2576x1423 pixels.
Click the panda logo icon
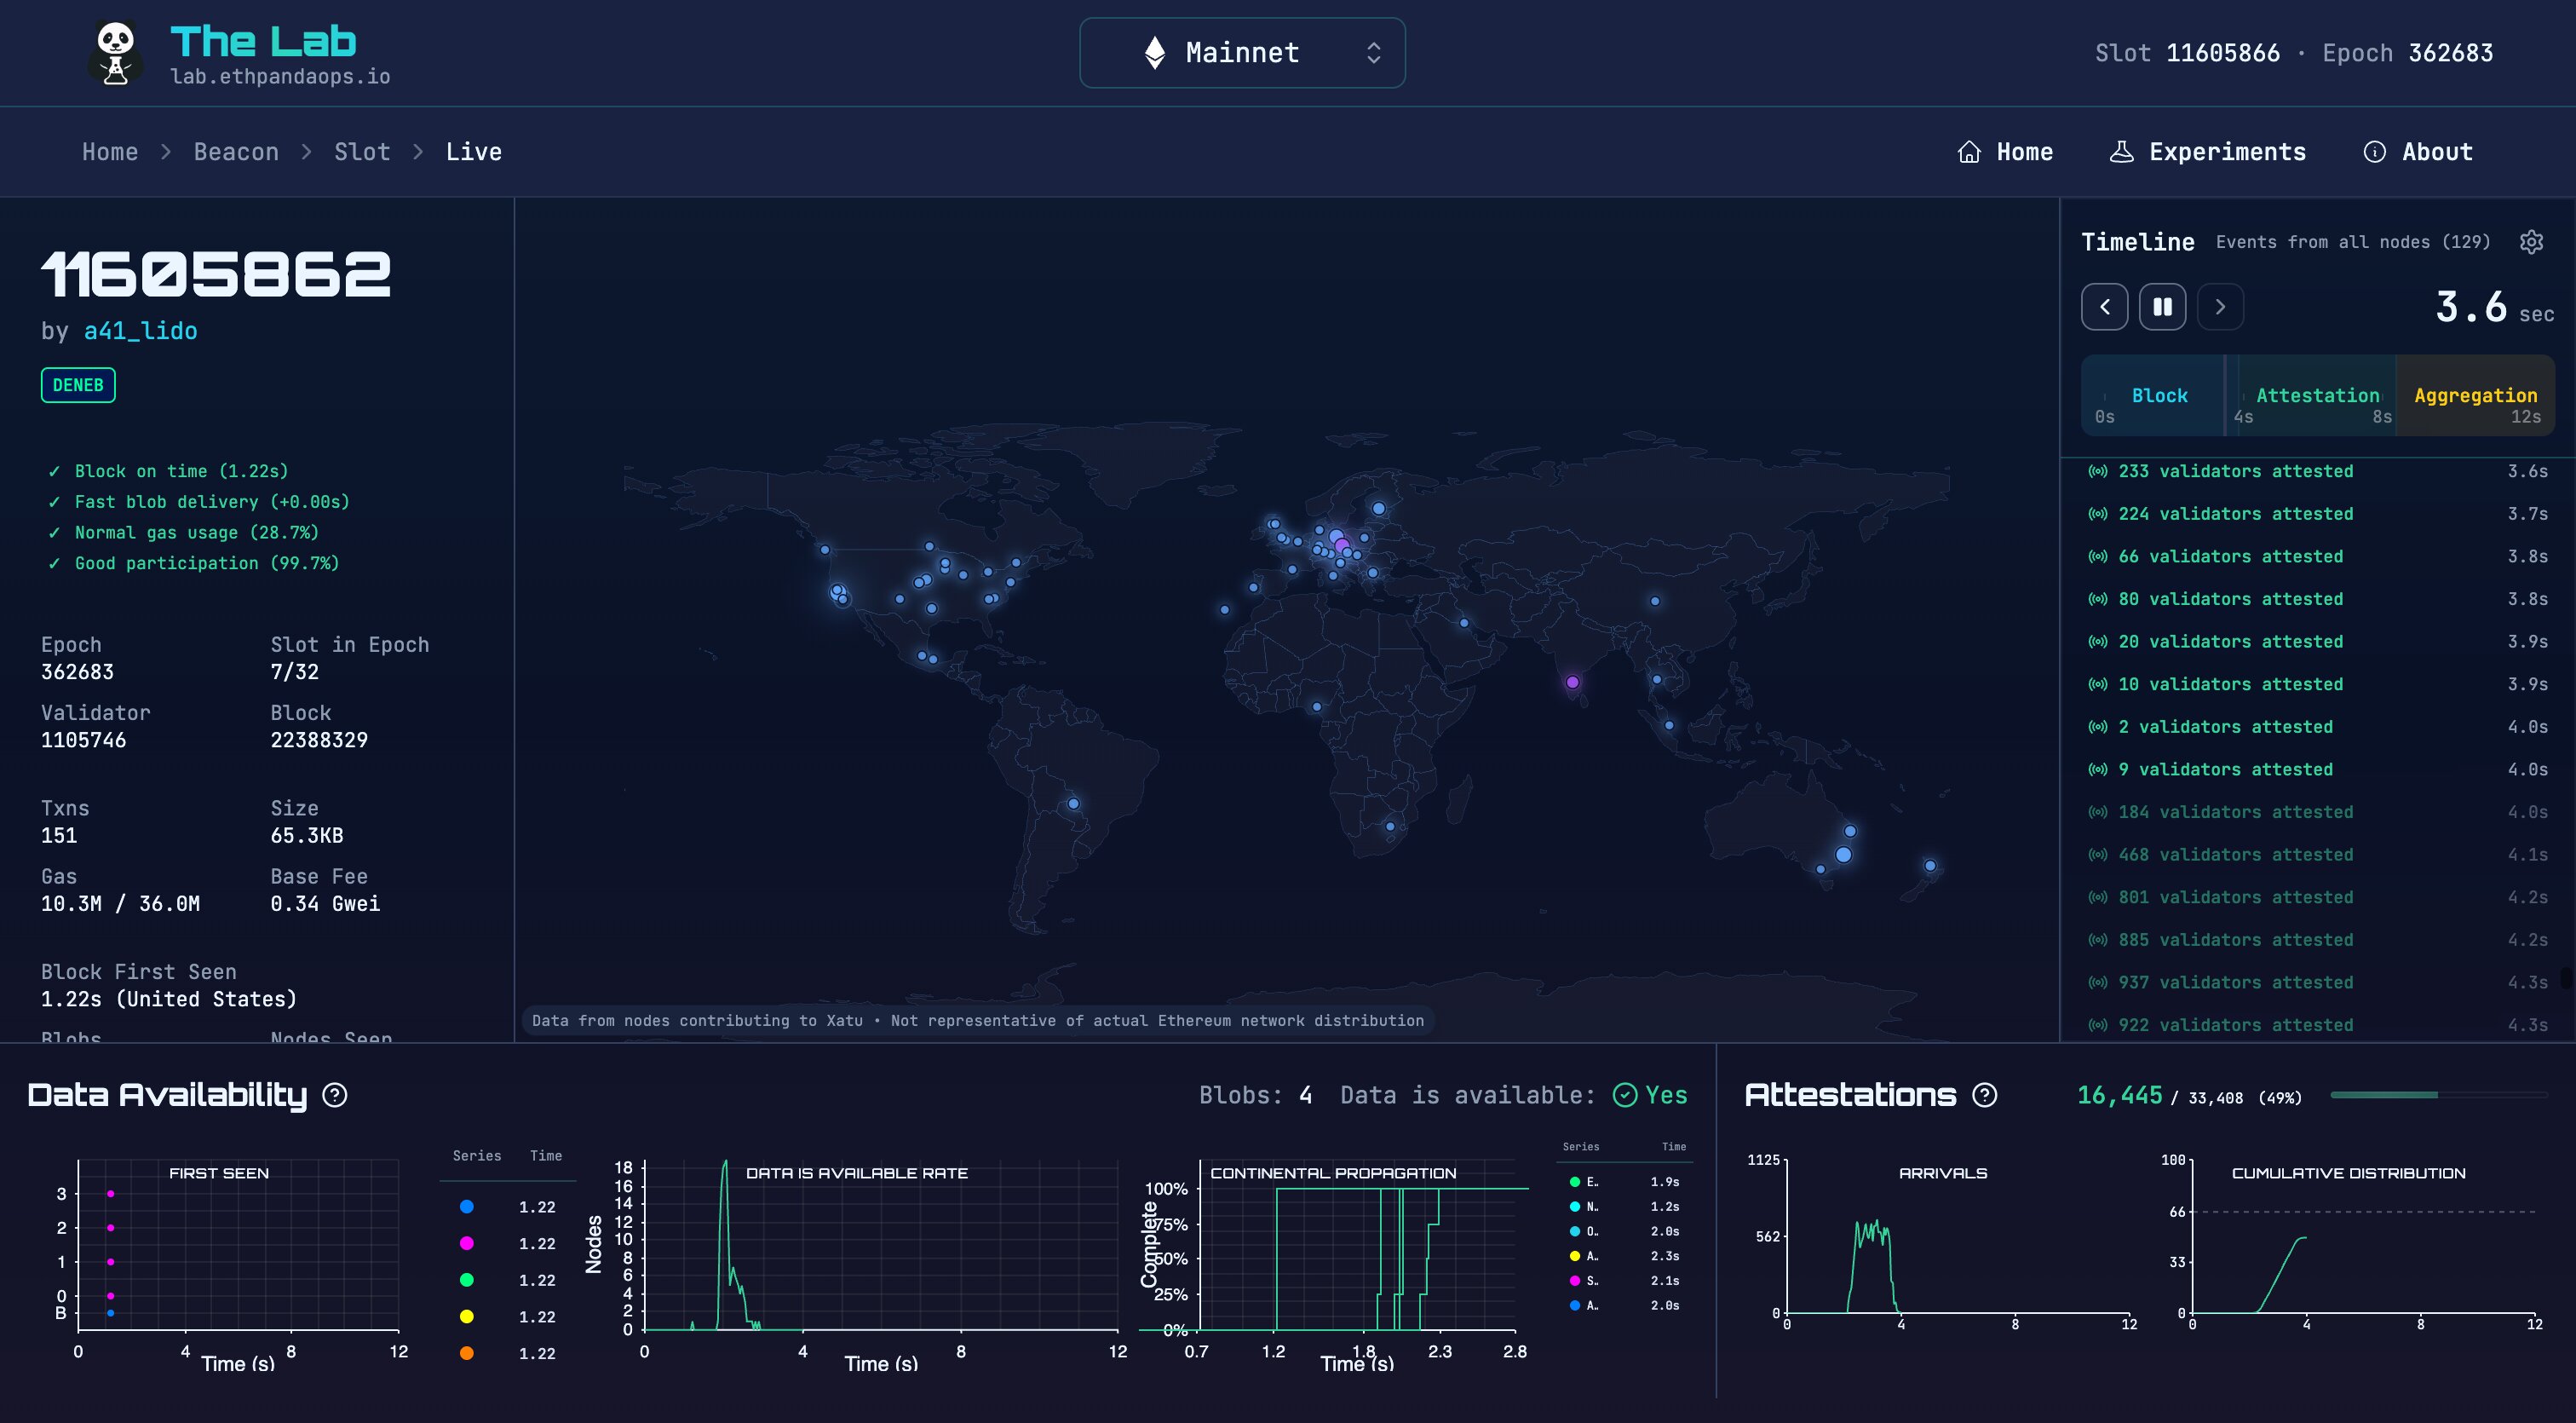tap(116, 52)
